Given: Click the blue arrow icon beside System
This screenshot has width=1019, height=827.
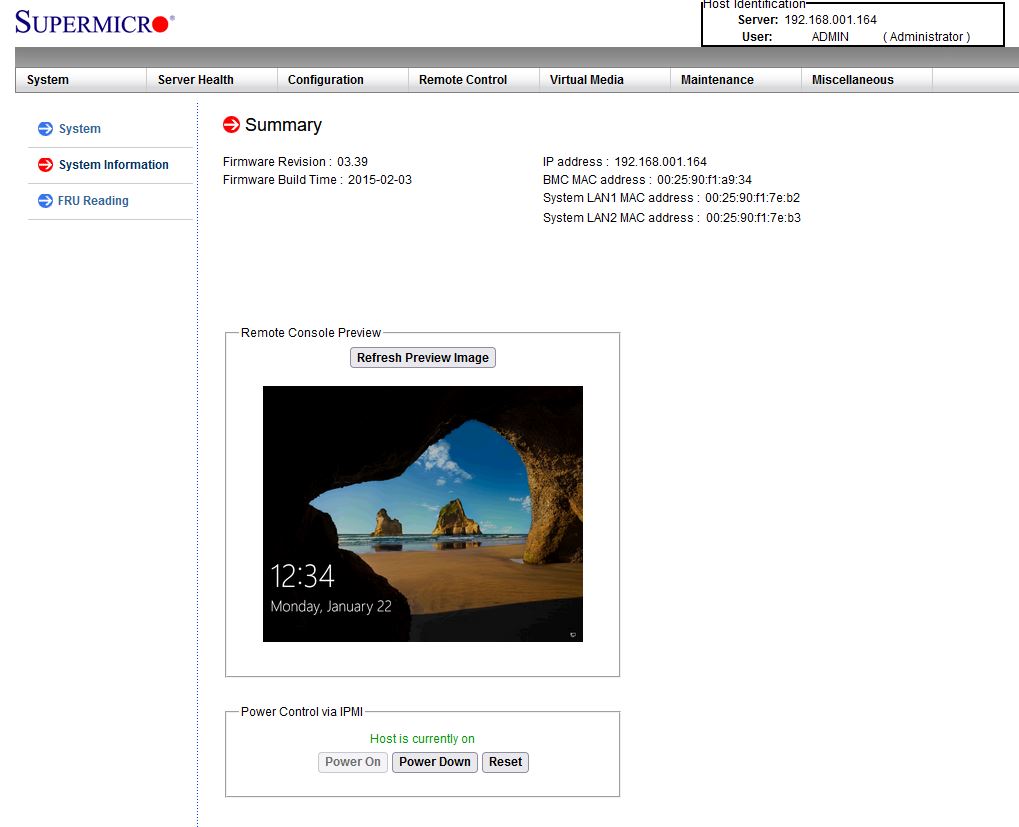Looking at the screenshot, I should [x=45, y=129].
